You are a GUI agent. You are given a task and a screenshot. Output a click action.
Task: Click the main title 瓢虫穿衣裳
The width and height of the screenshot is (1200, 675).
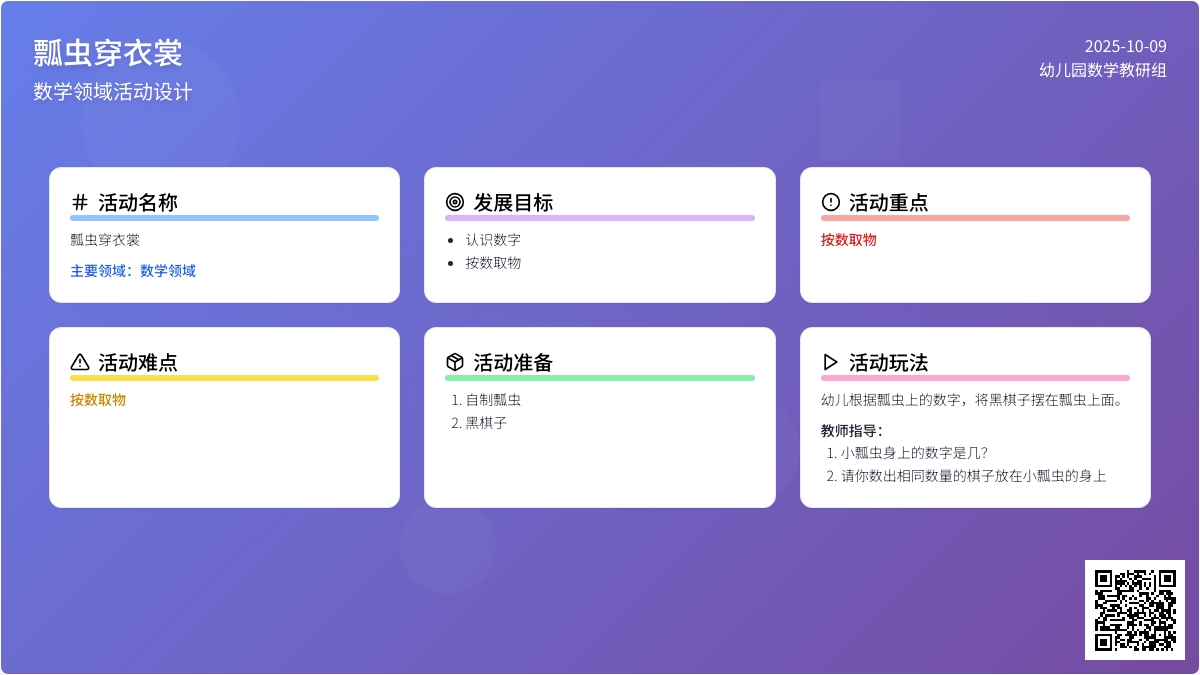click(x=108, y=53)
